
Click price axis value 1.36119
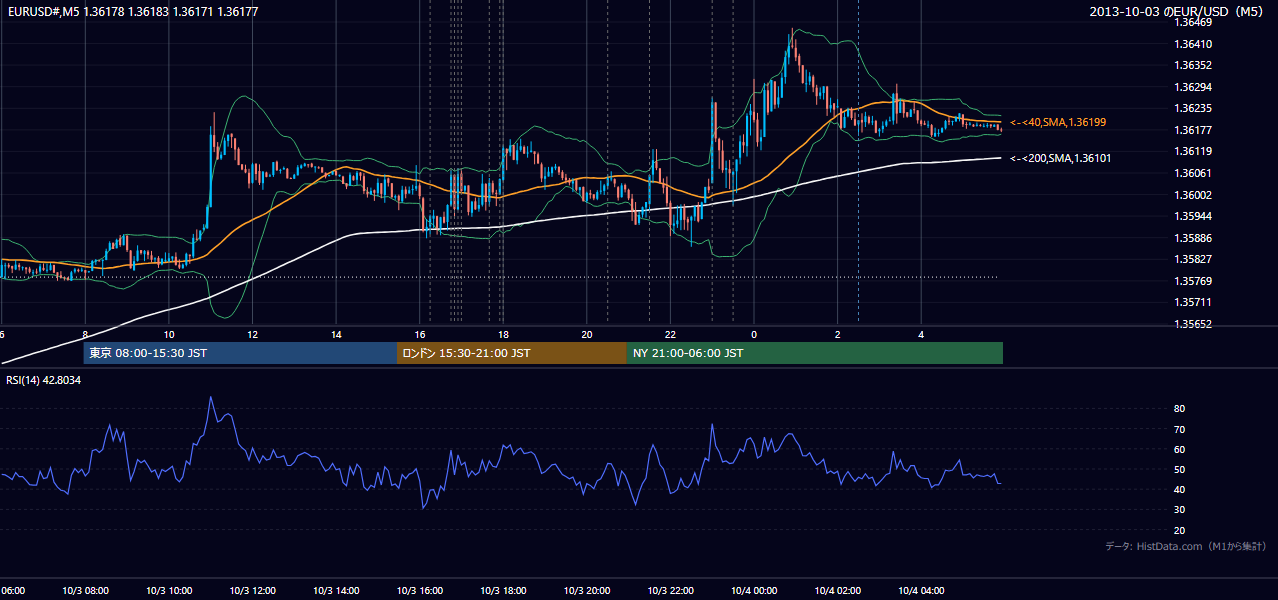[1194, 151]
